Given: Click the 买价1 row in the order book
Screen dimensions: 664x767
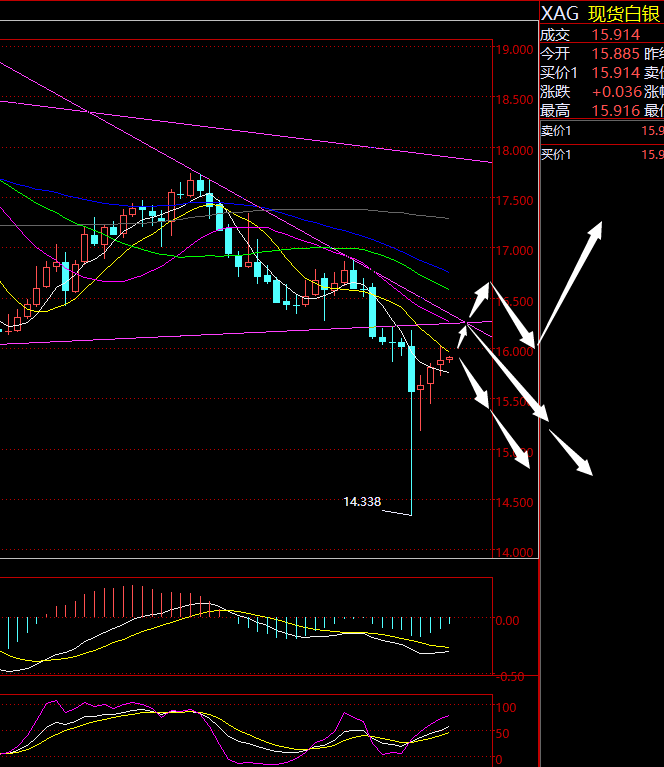Looking at the screenshot, I should pyautogui.click(x=602, y=155).
